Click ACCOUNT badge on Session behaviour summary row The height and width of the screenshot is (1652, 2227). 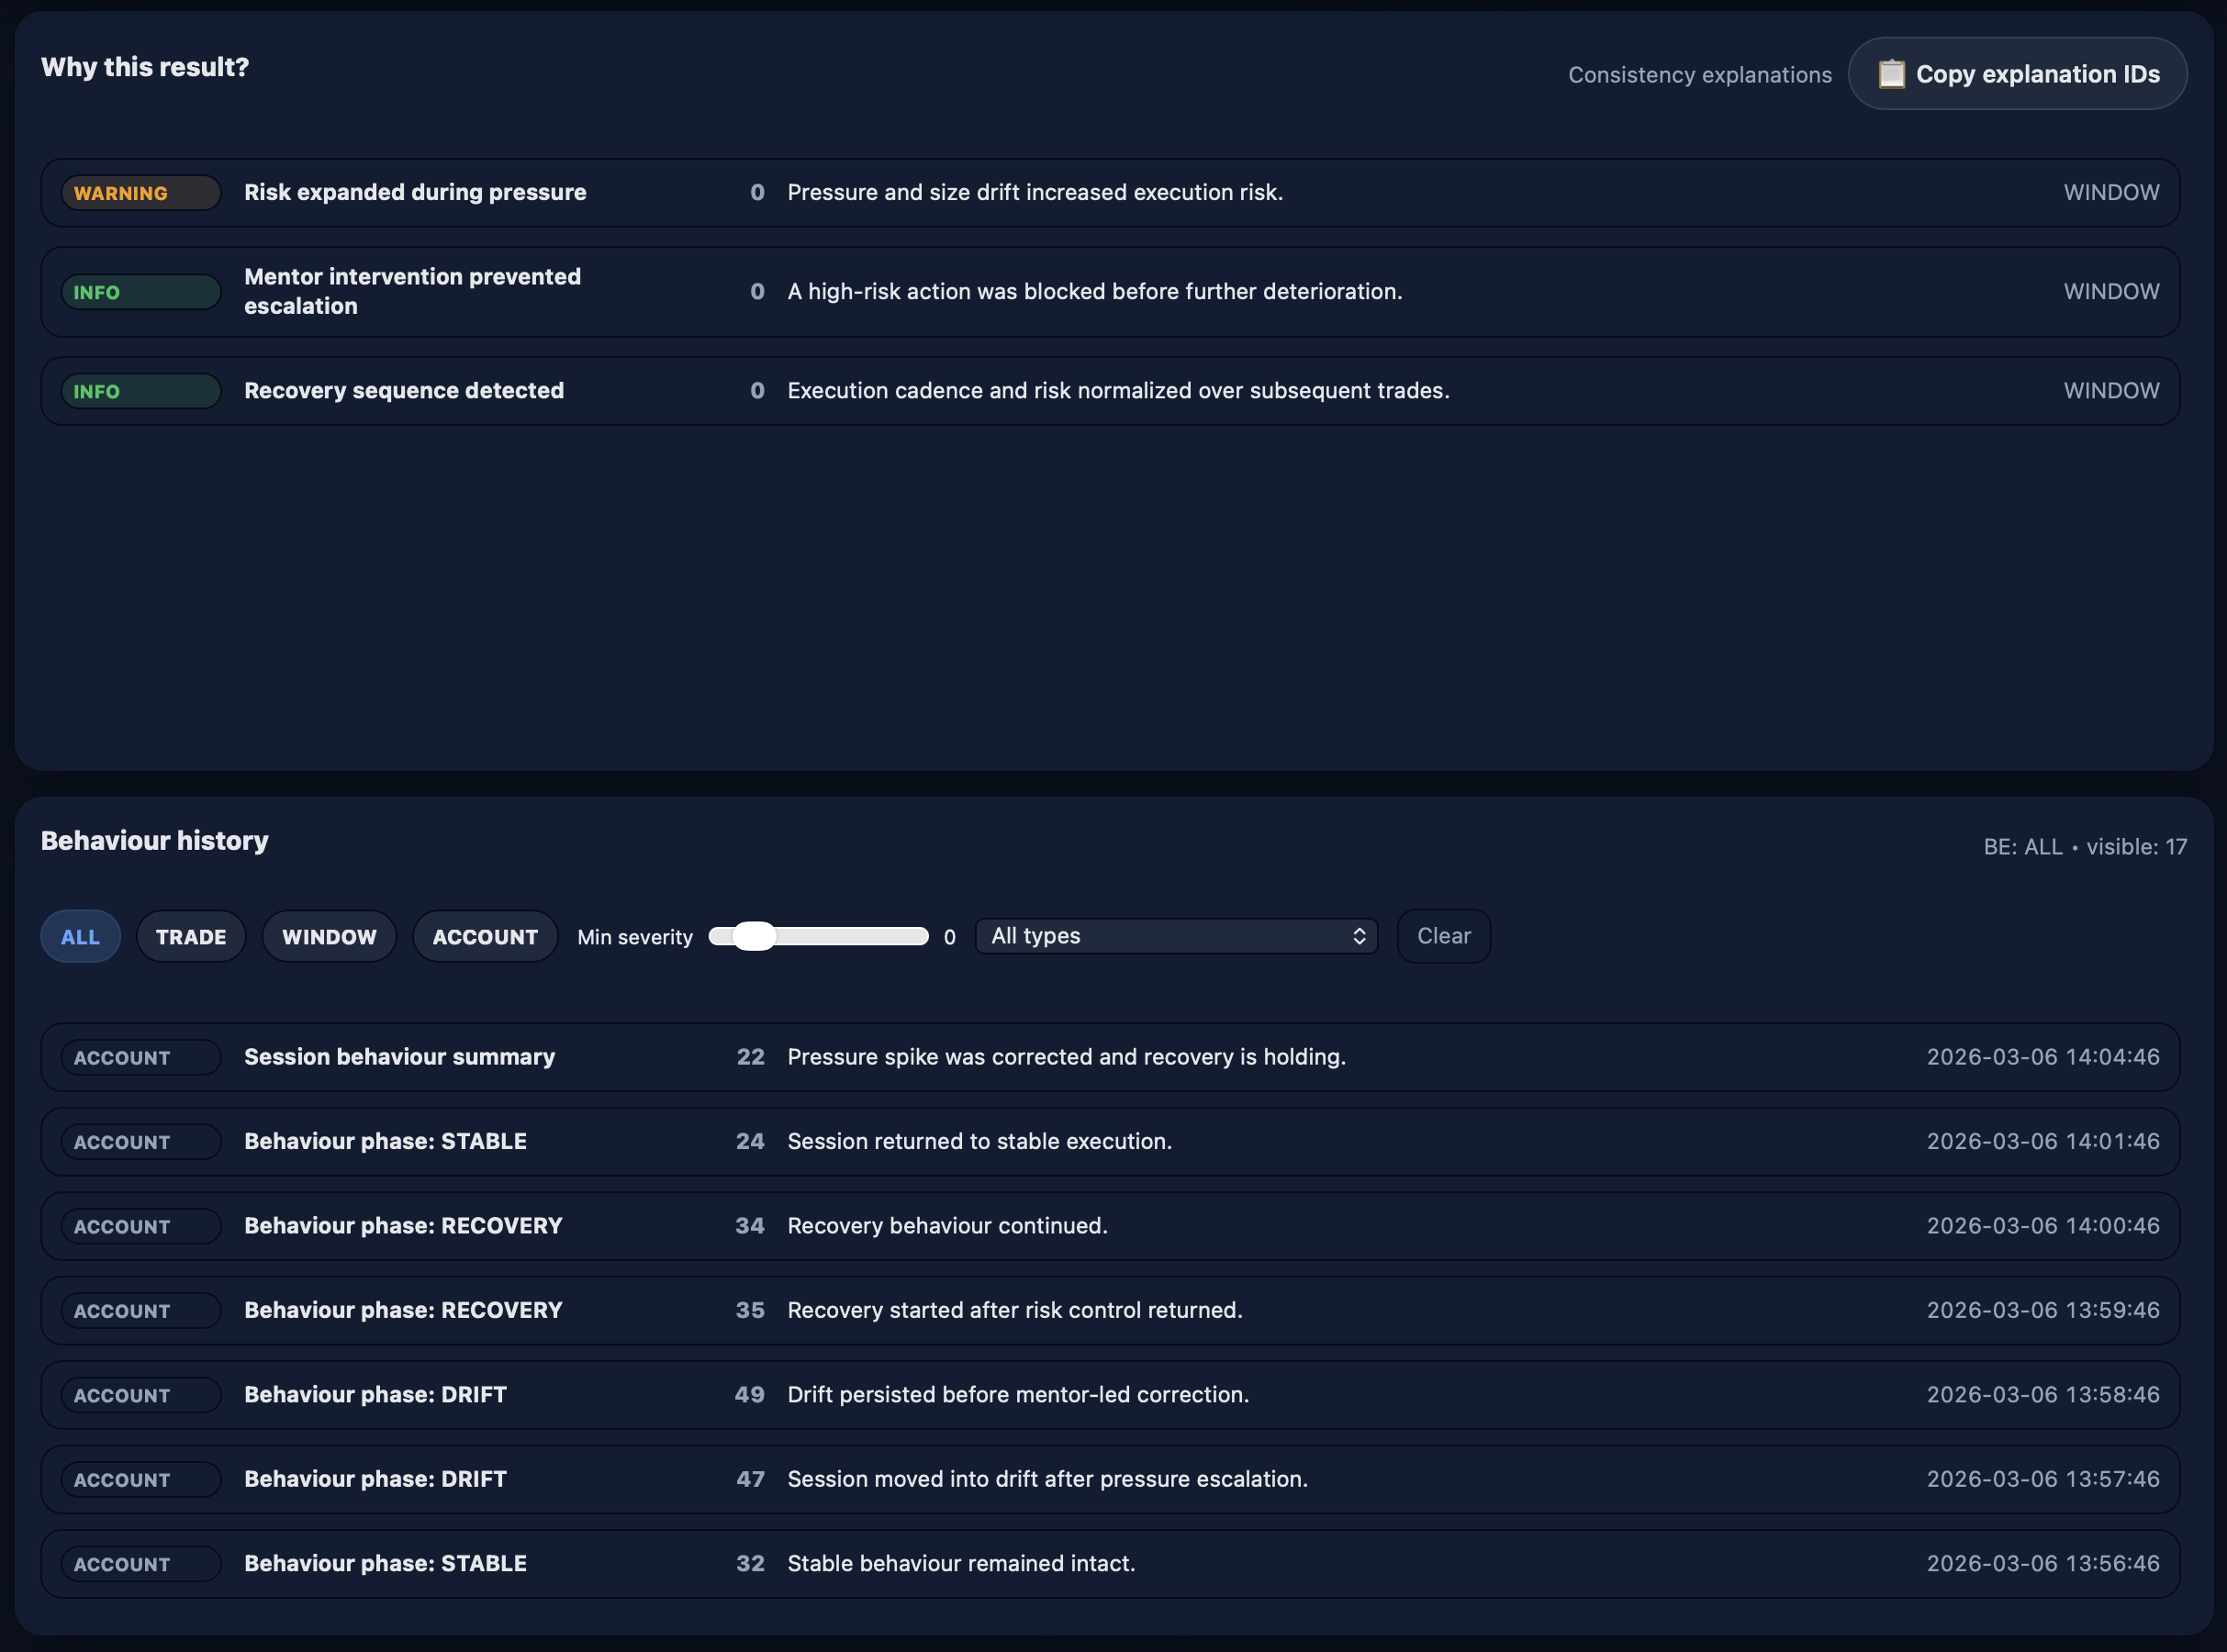[140, 1057]
